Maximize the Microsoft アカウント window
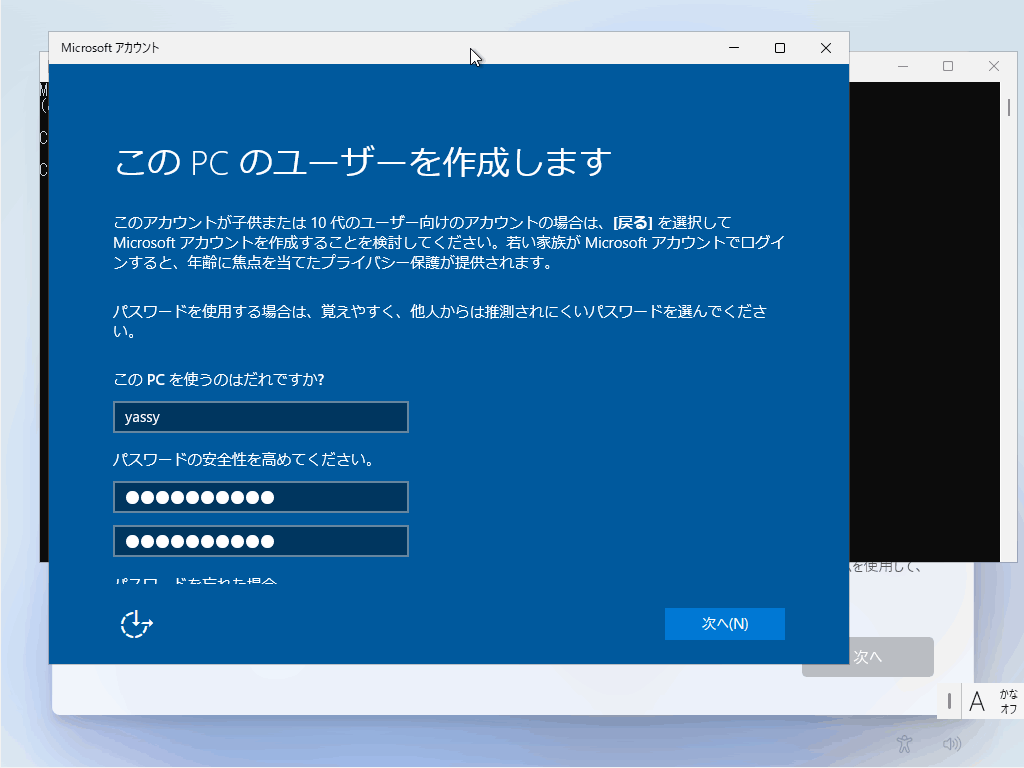This screenshot has height=768, width=1024. pyautogui.click(x=780, y=48)
